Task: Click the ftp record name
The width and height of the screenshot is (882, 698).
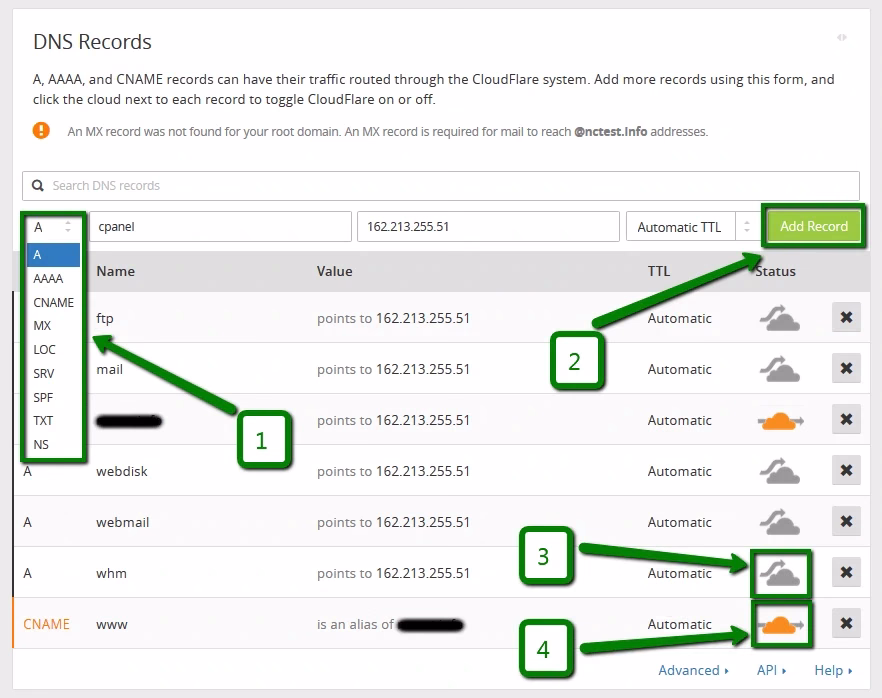Action: coord(105,318)
